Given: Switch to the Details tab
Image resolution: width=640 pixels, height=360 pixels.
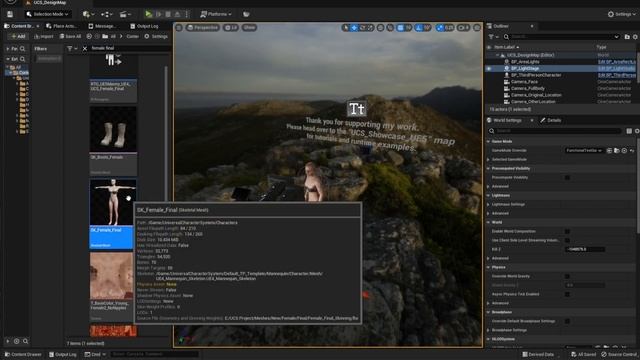Looking at the screenshot, I should pyautogui.click(x=551, y=120).
